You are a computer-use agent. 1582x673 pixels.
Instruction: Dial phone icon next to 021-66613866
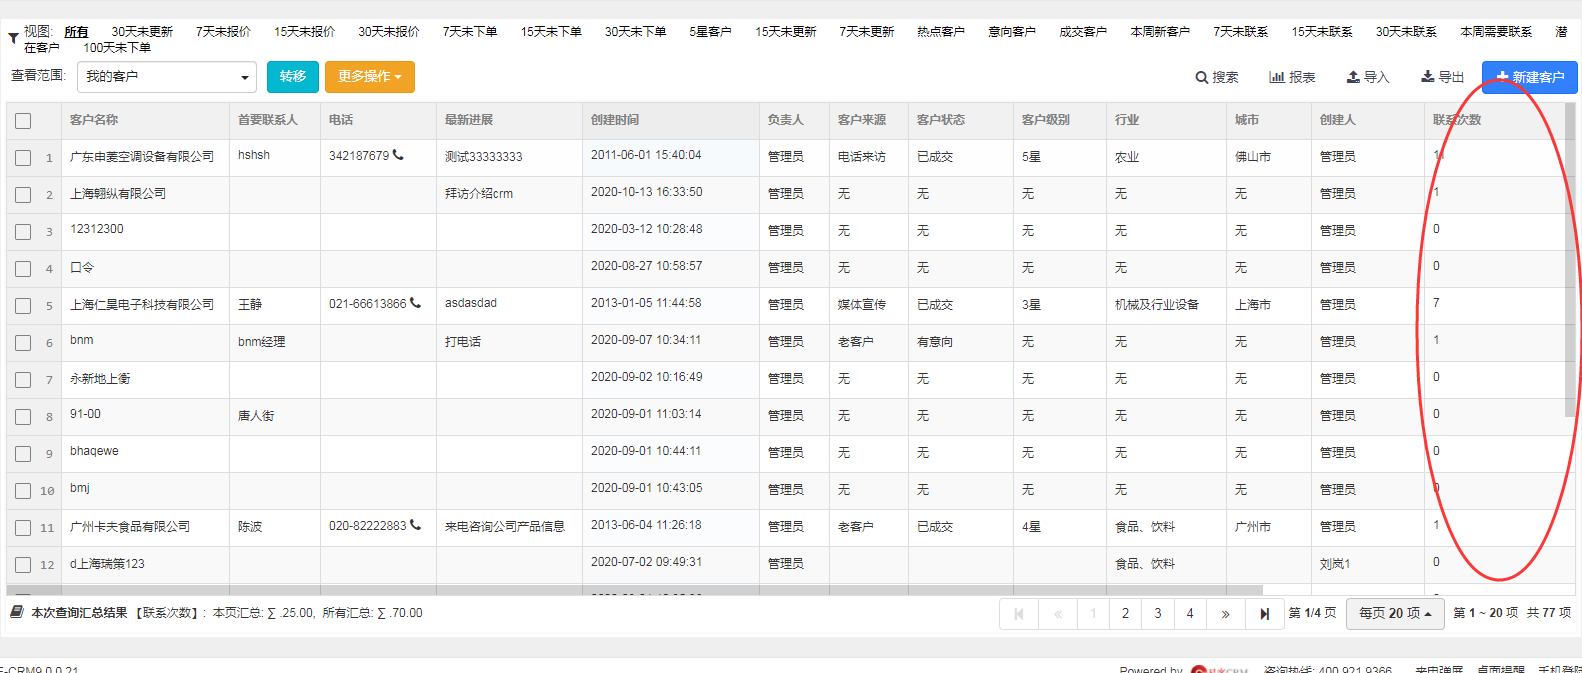point(415,303)
